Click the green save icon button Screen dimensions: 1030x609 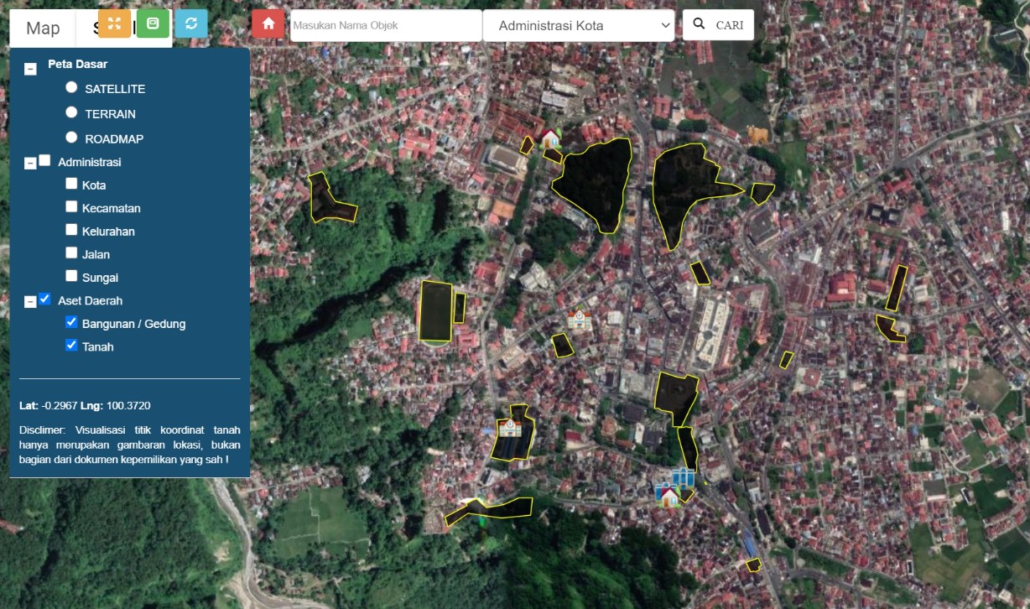click(152, 24)
